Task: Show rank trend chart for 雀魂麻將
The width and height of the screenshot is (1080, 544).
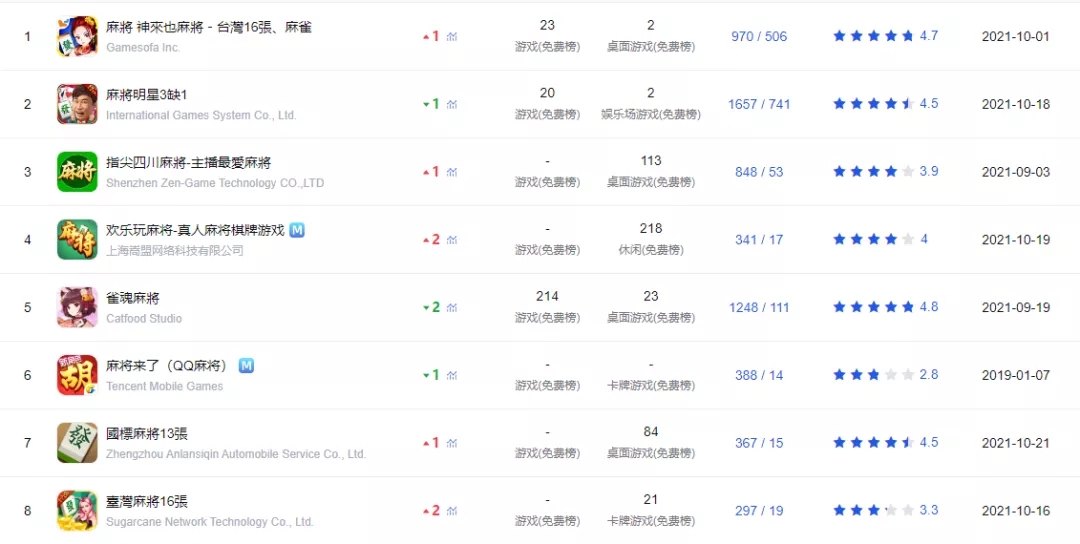Action: 452,307
